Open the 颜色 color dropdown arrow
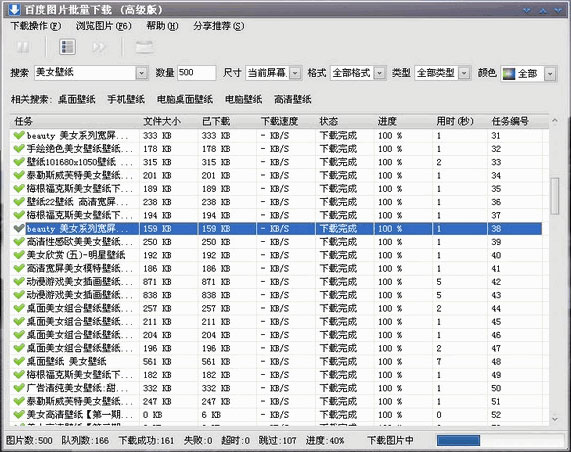571x452 pixels. pos(550,74)
